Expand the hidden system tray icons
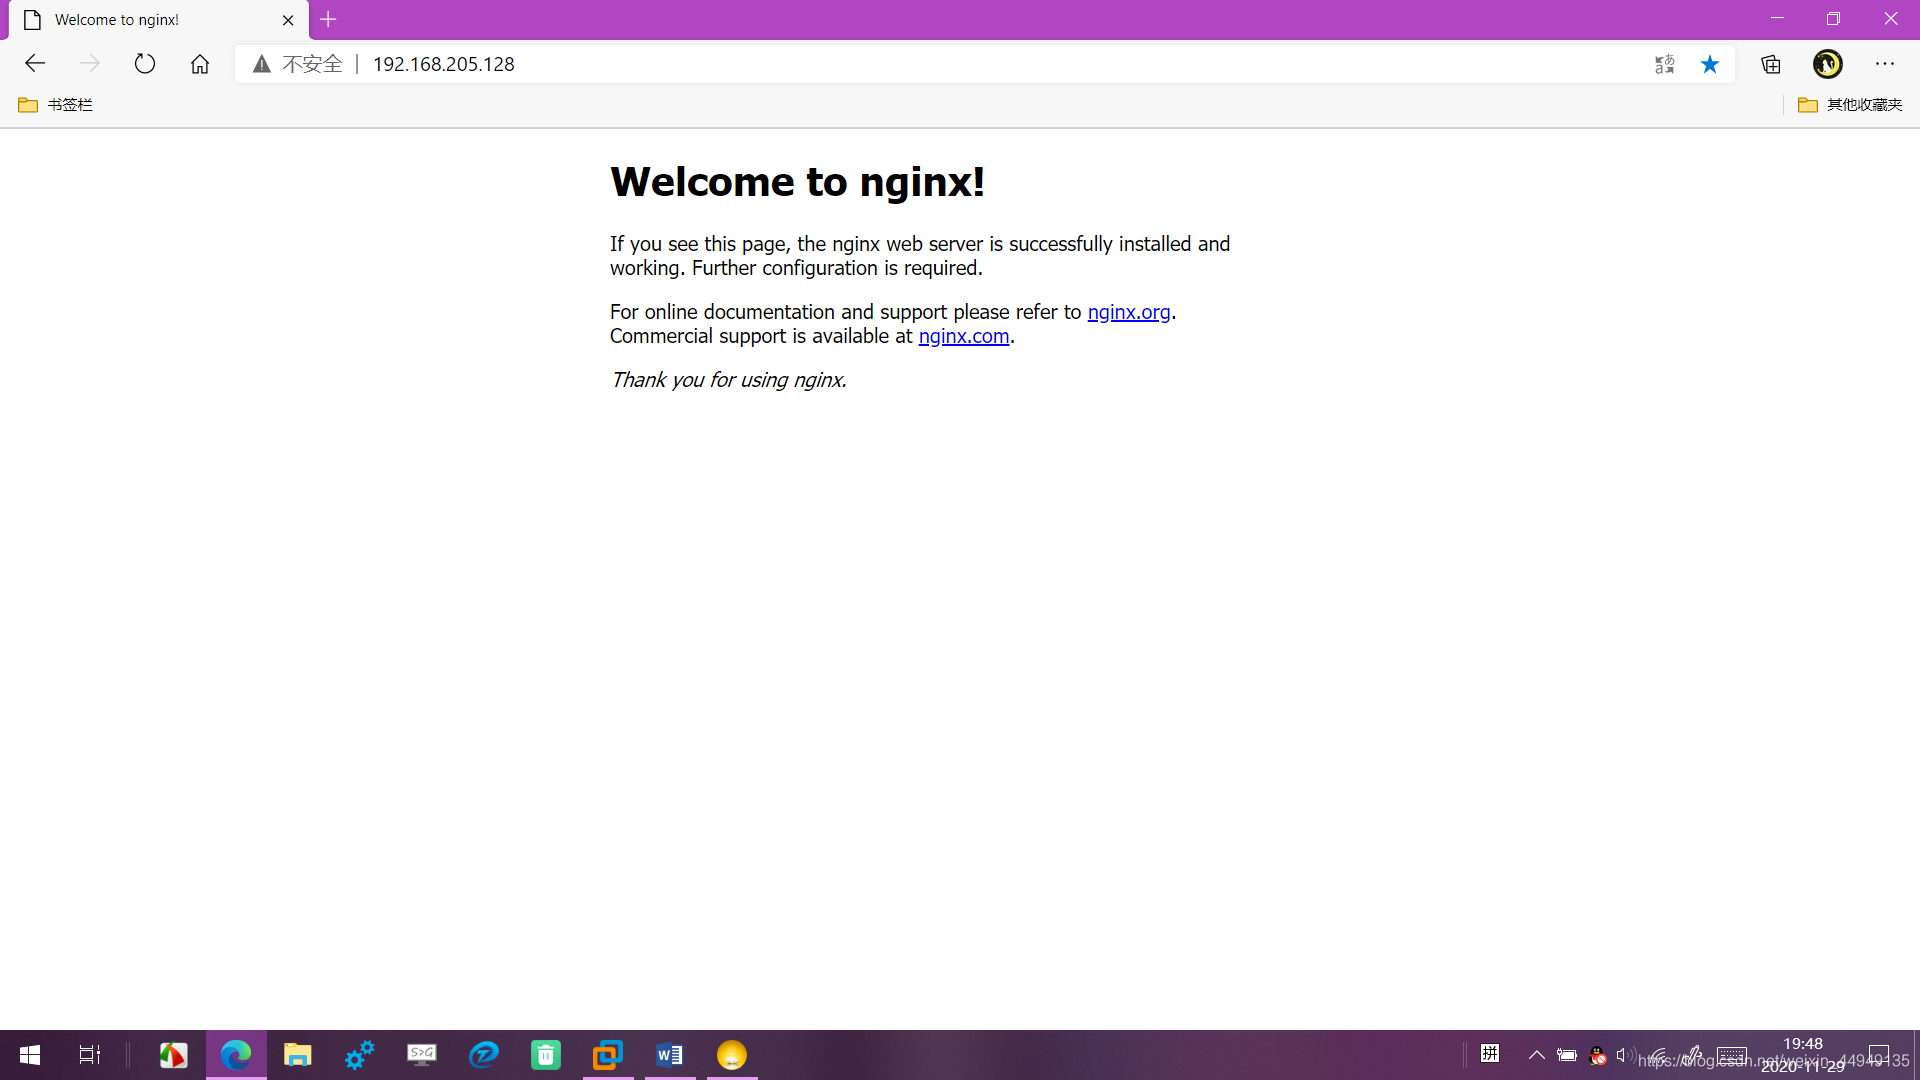Screen dimensions: 1920x1080 tap(1537, 1055)
